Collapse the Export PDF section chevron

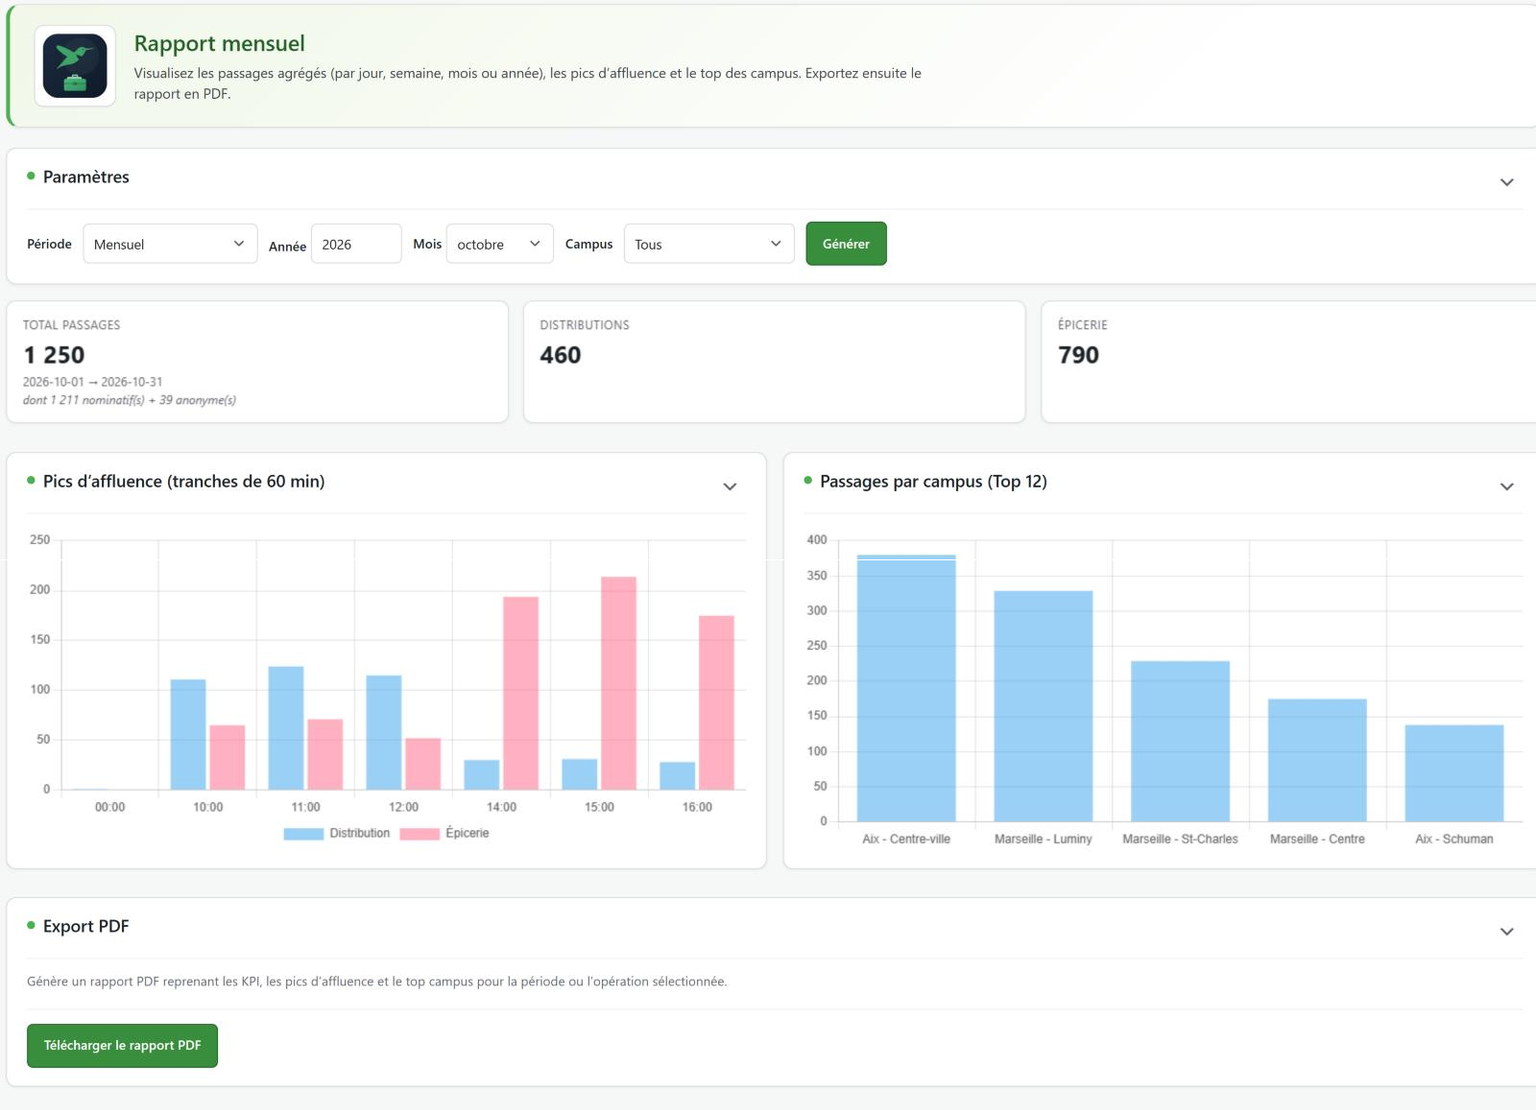tap(1506, 932)
